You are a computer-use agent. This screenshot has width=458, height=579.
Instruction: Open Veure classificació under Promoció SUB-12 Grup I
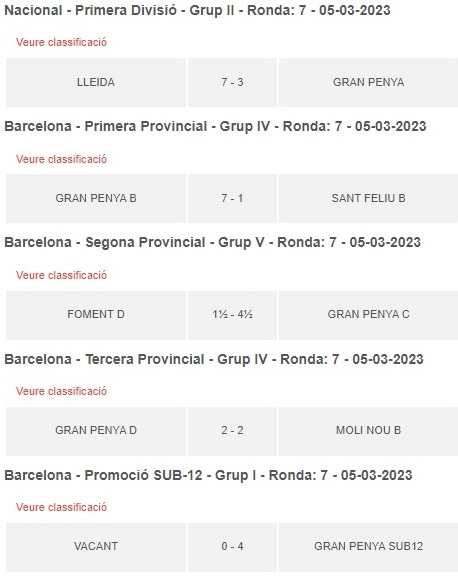tap(61, 507)
